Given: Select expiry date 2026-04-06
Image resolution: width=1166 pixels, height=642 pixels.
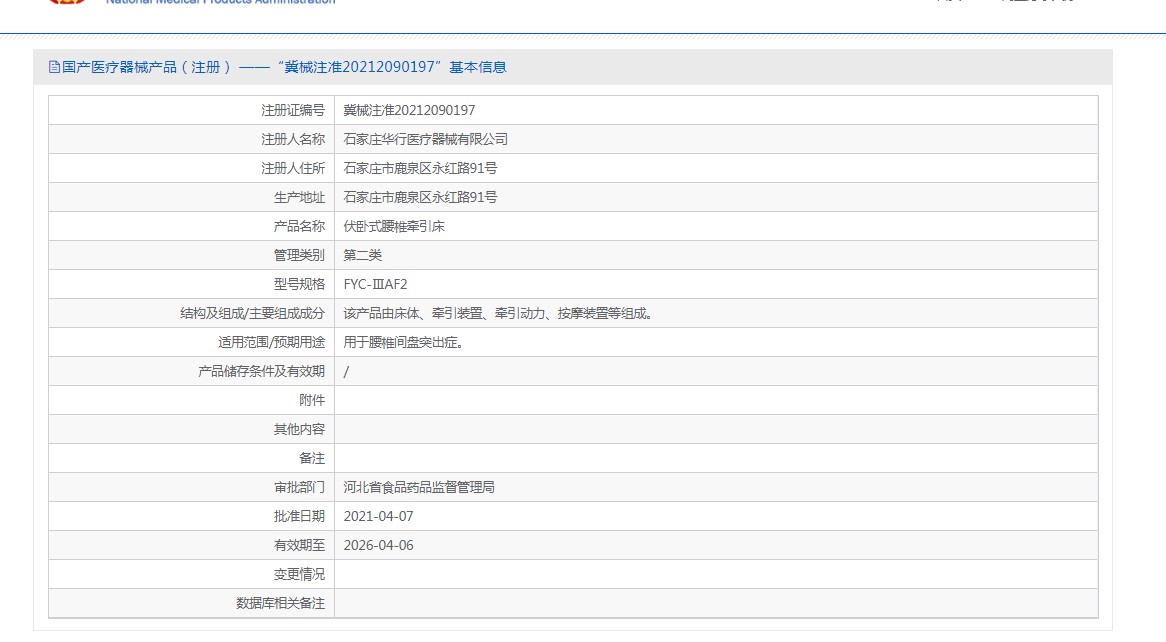Looking at the screenshot, I should coord(379,545).
